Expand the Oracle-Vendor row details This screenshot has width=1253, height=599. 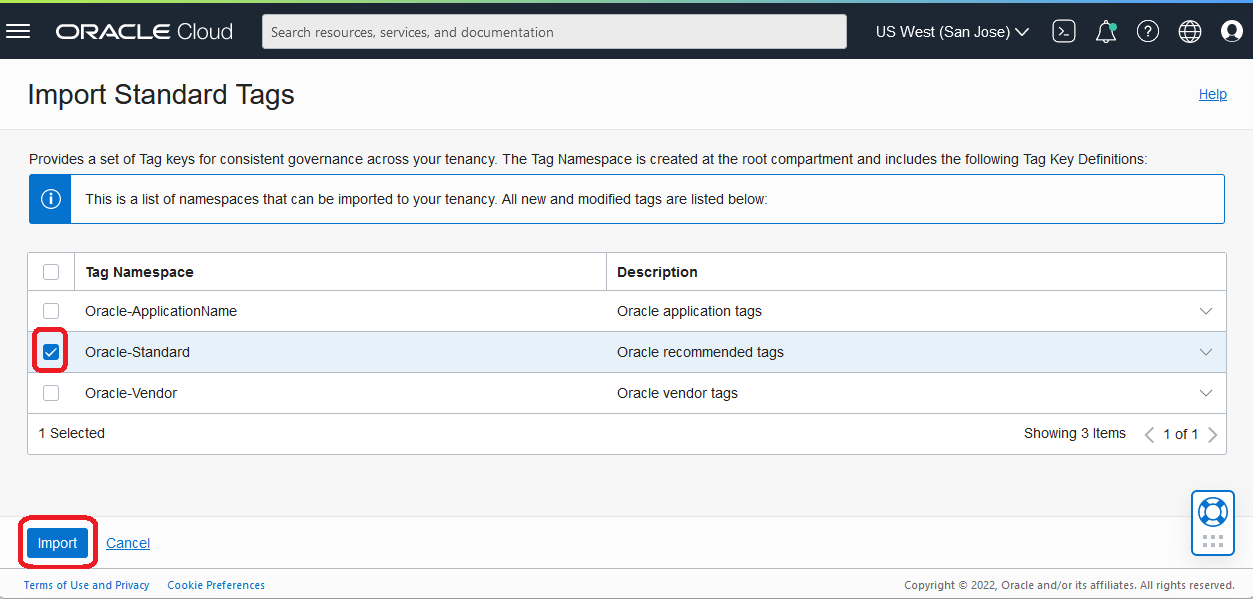(1206, 393)
